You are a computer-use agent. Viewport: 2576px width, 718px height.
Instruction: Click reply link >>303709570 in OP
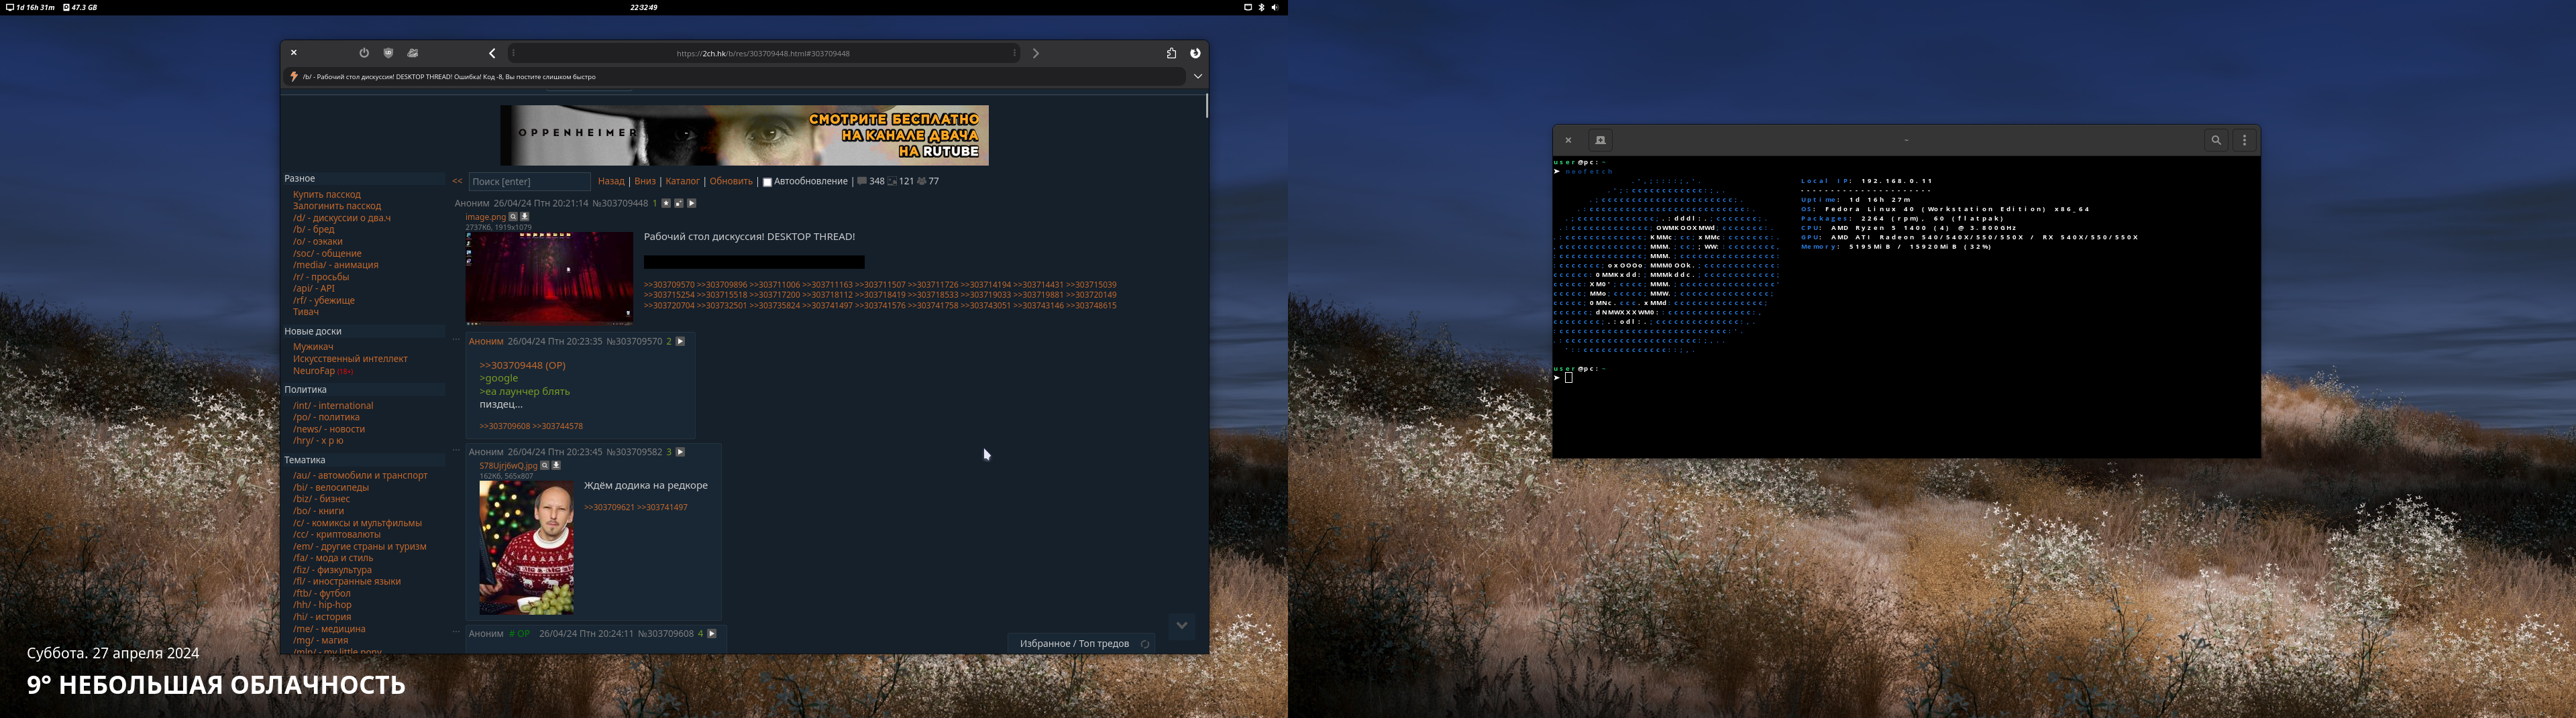(x=669, y=285)
